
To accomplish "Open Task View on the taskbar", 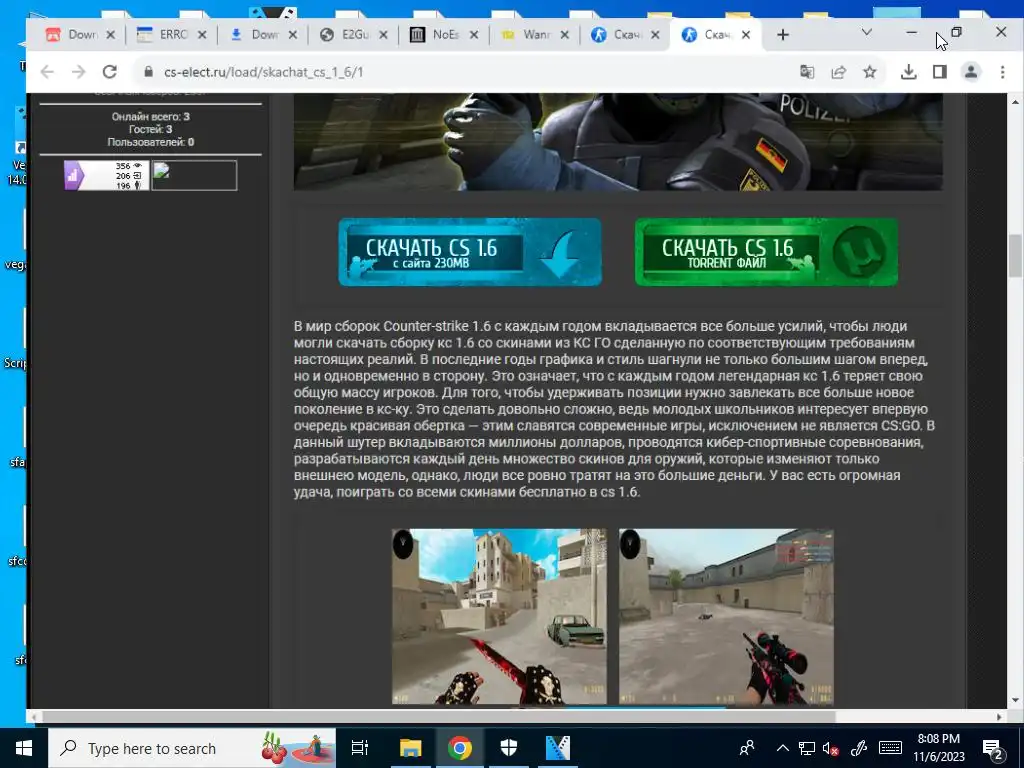I will click(360, 748).
